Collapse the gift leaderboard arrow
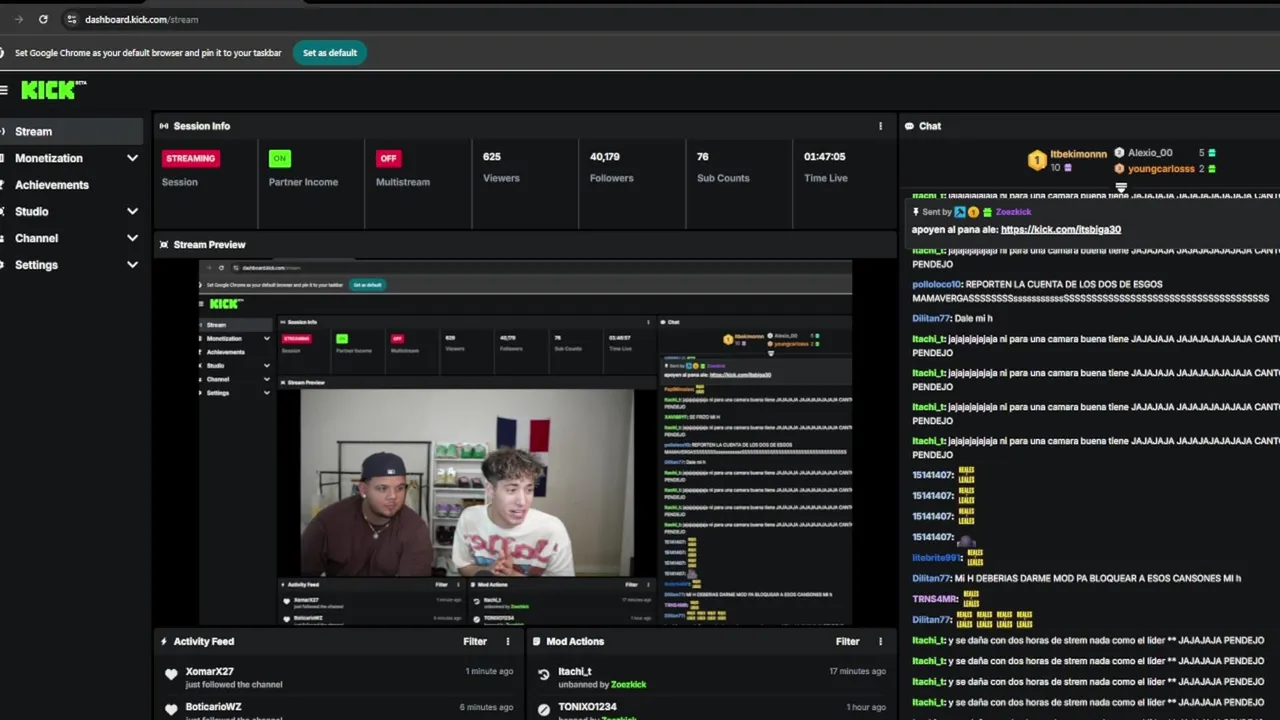Image resolution: width=1280 pixels, height=720 pixels. tap(1121, 187)
